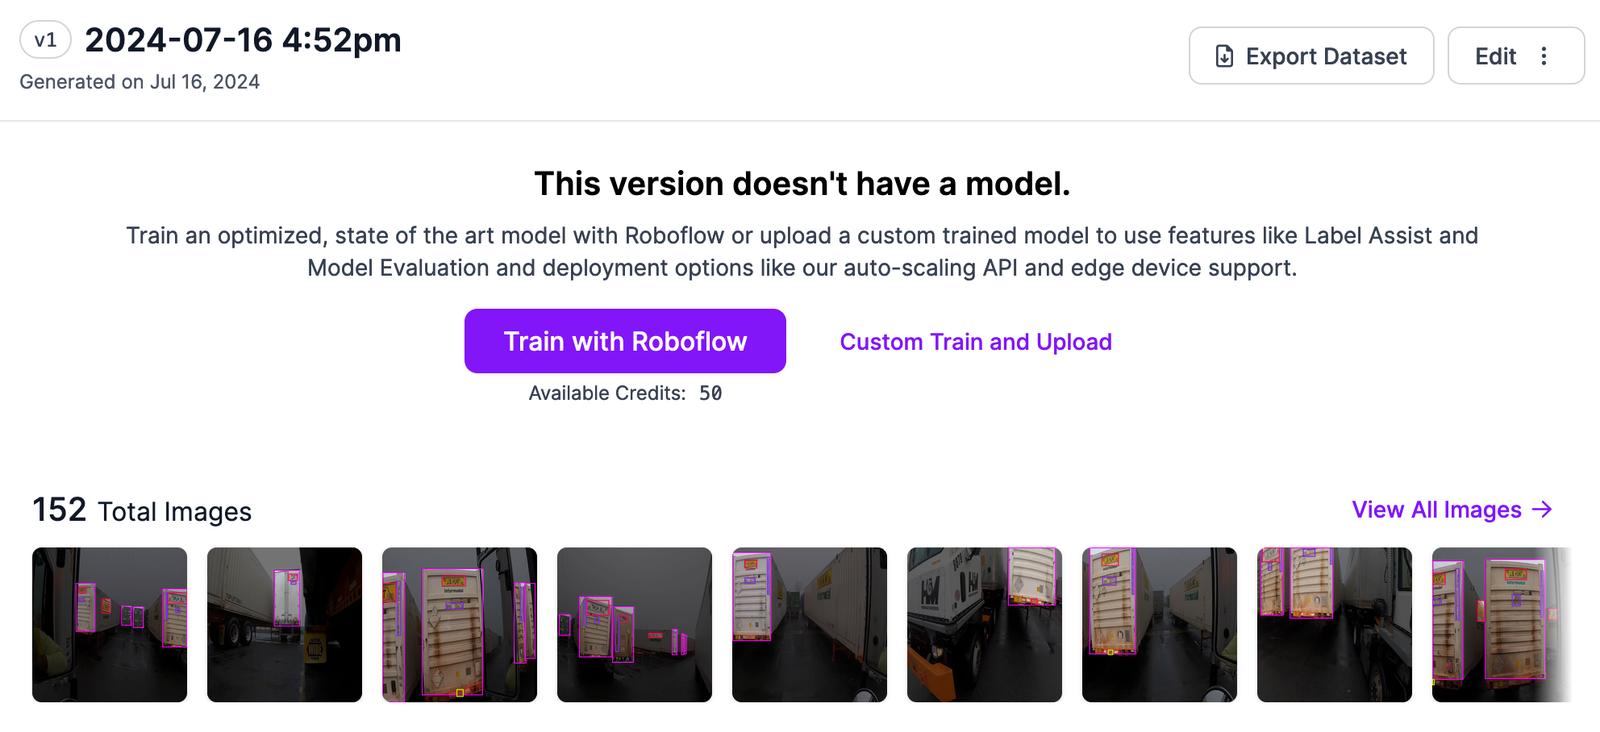Click the download icon inside Export Dataset

[1226, 56]
